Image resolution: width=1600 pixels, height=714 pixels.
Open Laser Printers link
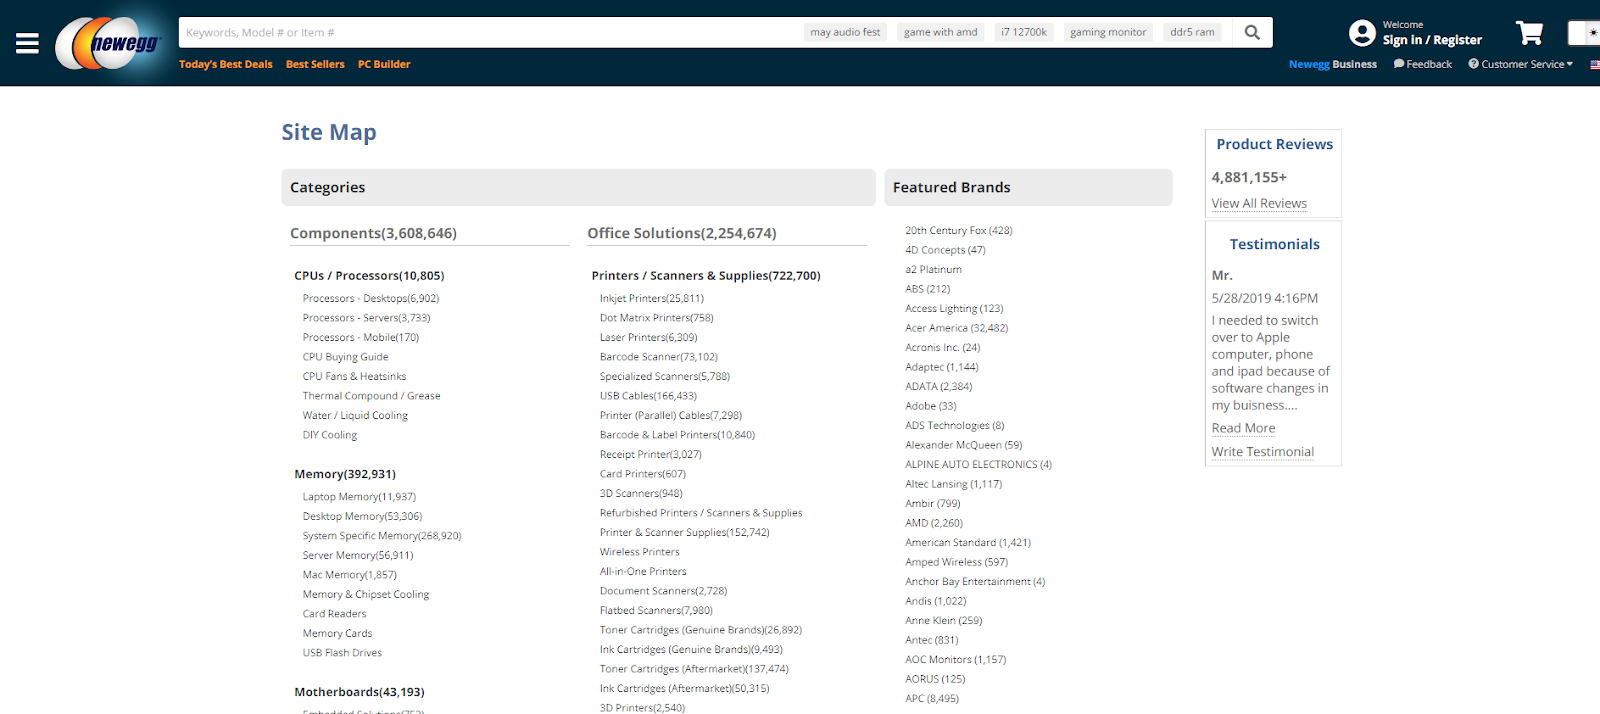coord(649,337)
